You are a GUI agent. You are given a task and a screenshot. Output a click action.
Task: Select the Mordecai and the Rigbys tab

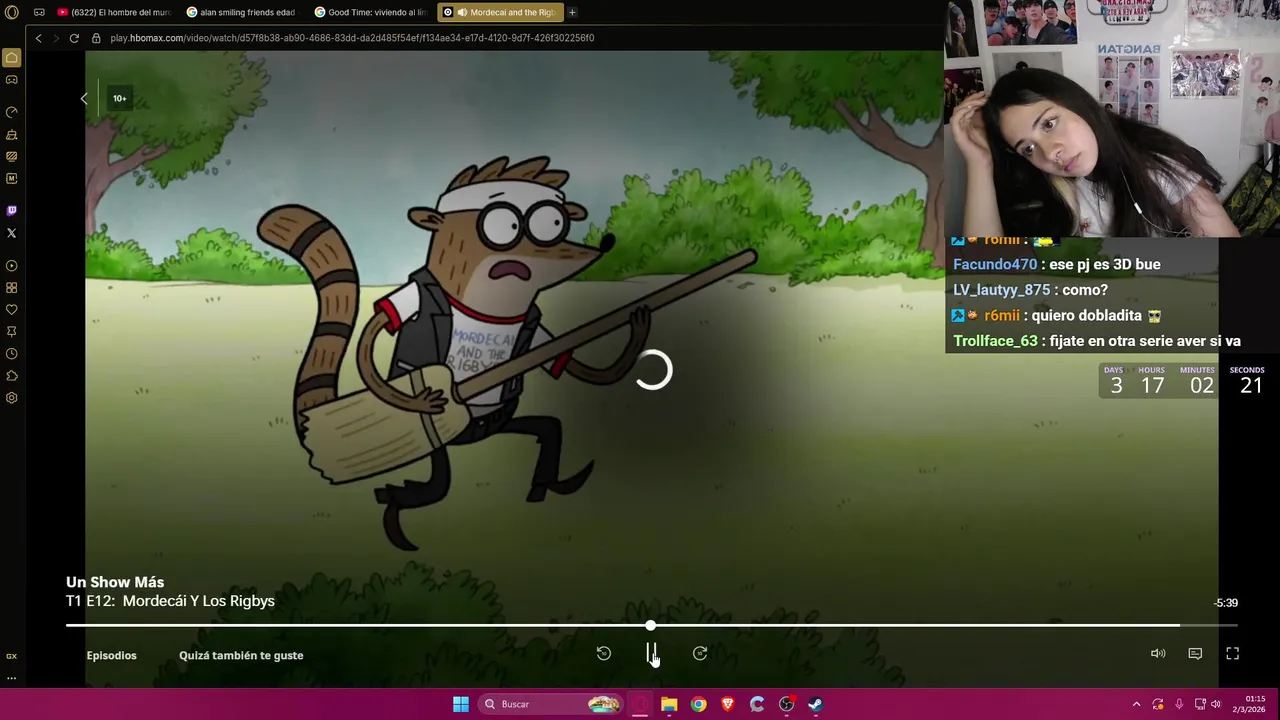(500, 12)
